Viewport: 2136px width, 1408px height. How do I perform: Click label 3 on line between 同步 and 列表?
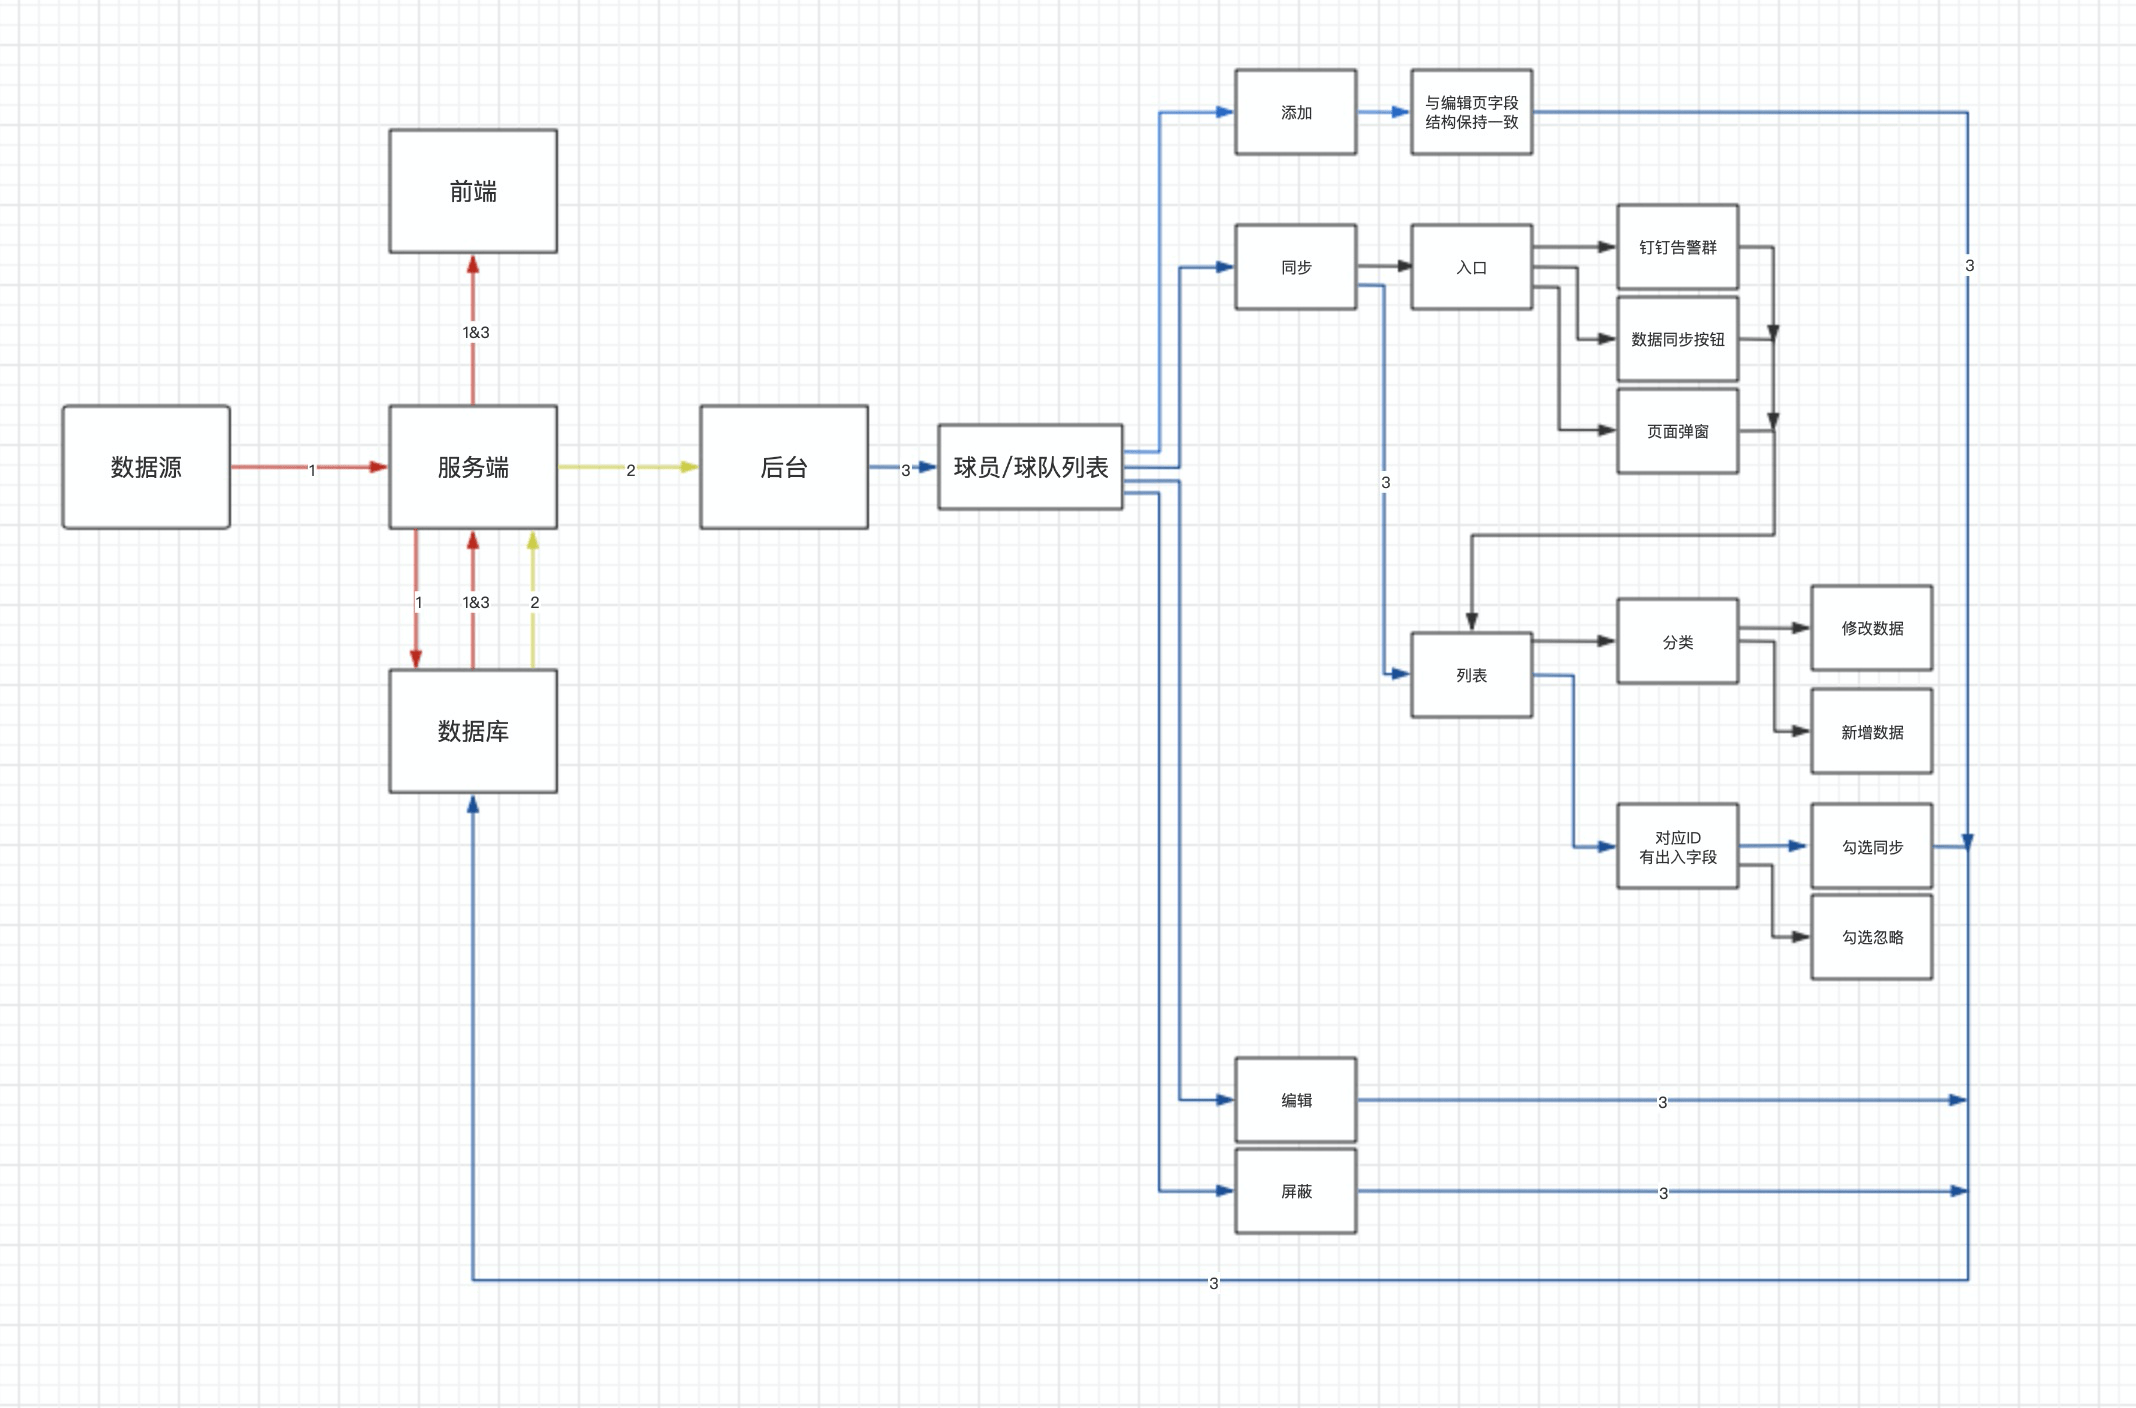click(x=1386, y=482)
